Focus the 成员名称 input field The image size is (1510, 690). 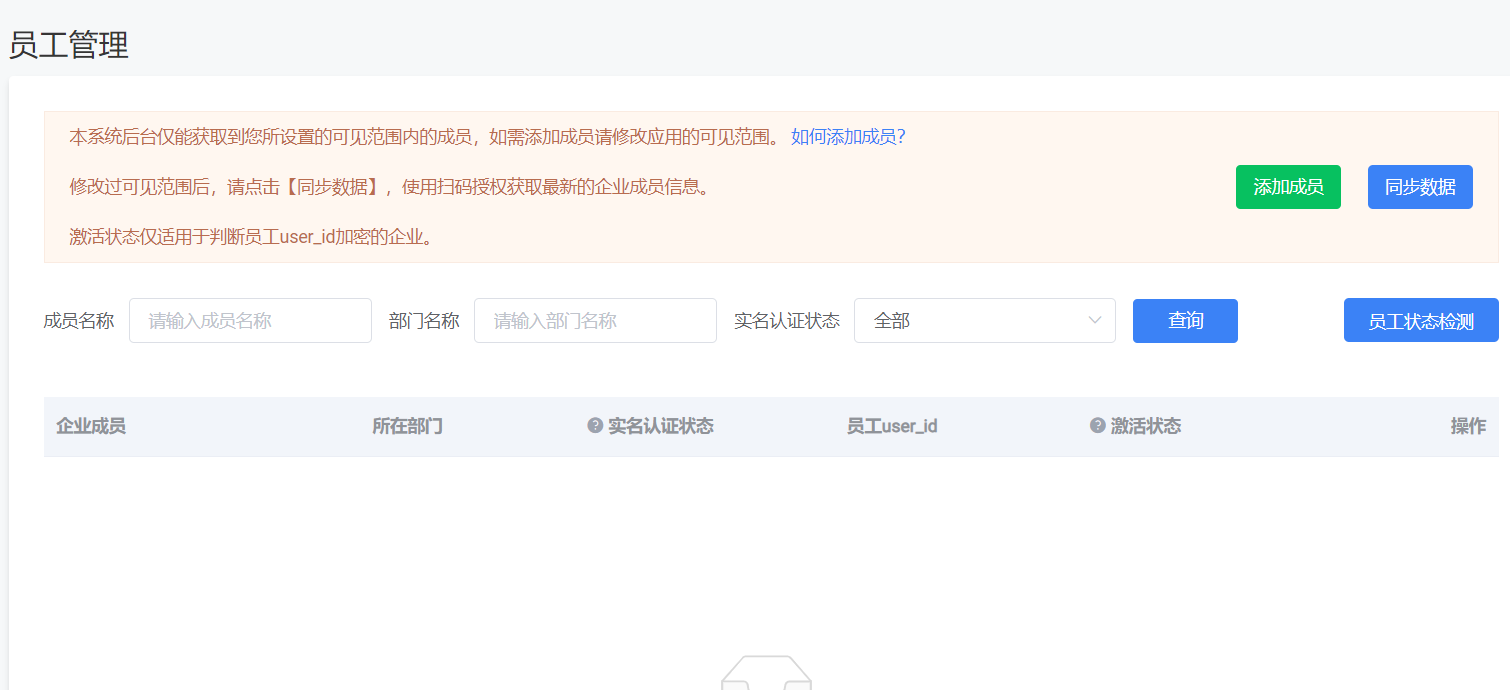(250, 321)
